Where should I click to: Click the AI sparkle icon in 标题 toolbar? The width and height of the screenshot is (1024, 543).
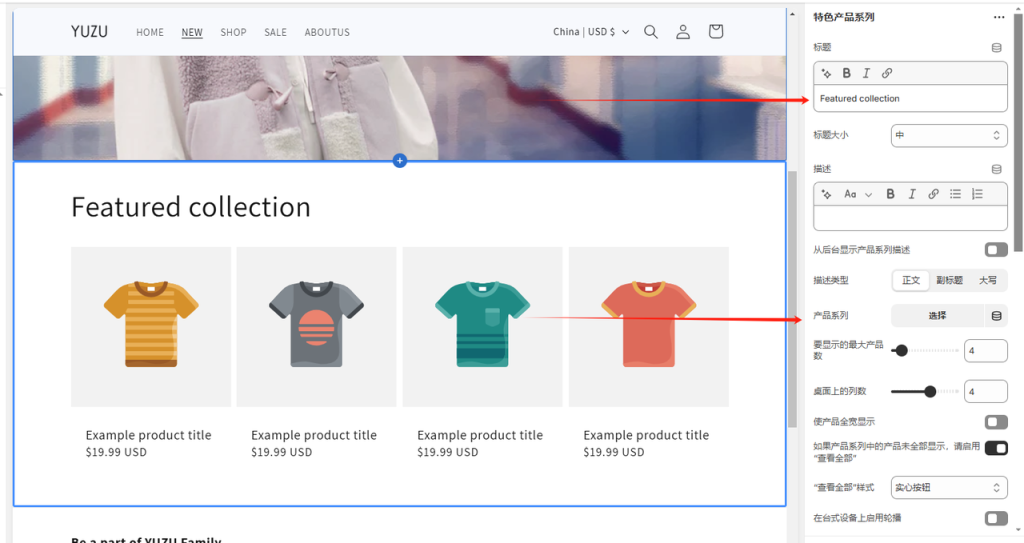point(826,73)
